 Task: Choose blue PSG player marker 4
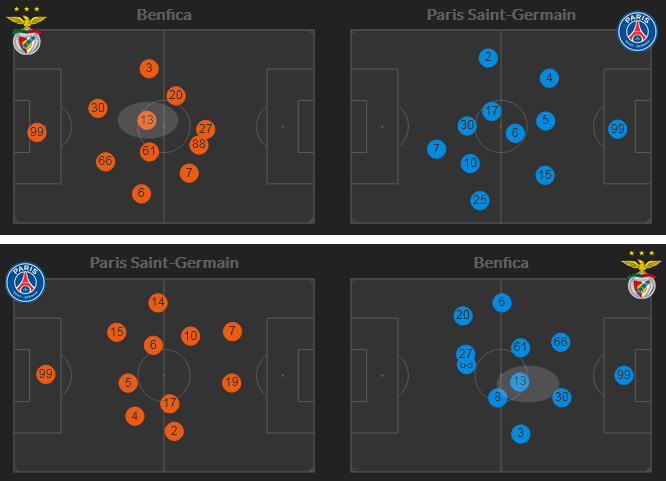coord(549,78)
